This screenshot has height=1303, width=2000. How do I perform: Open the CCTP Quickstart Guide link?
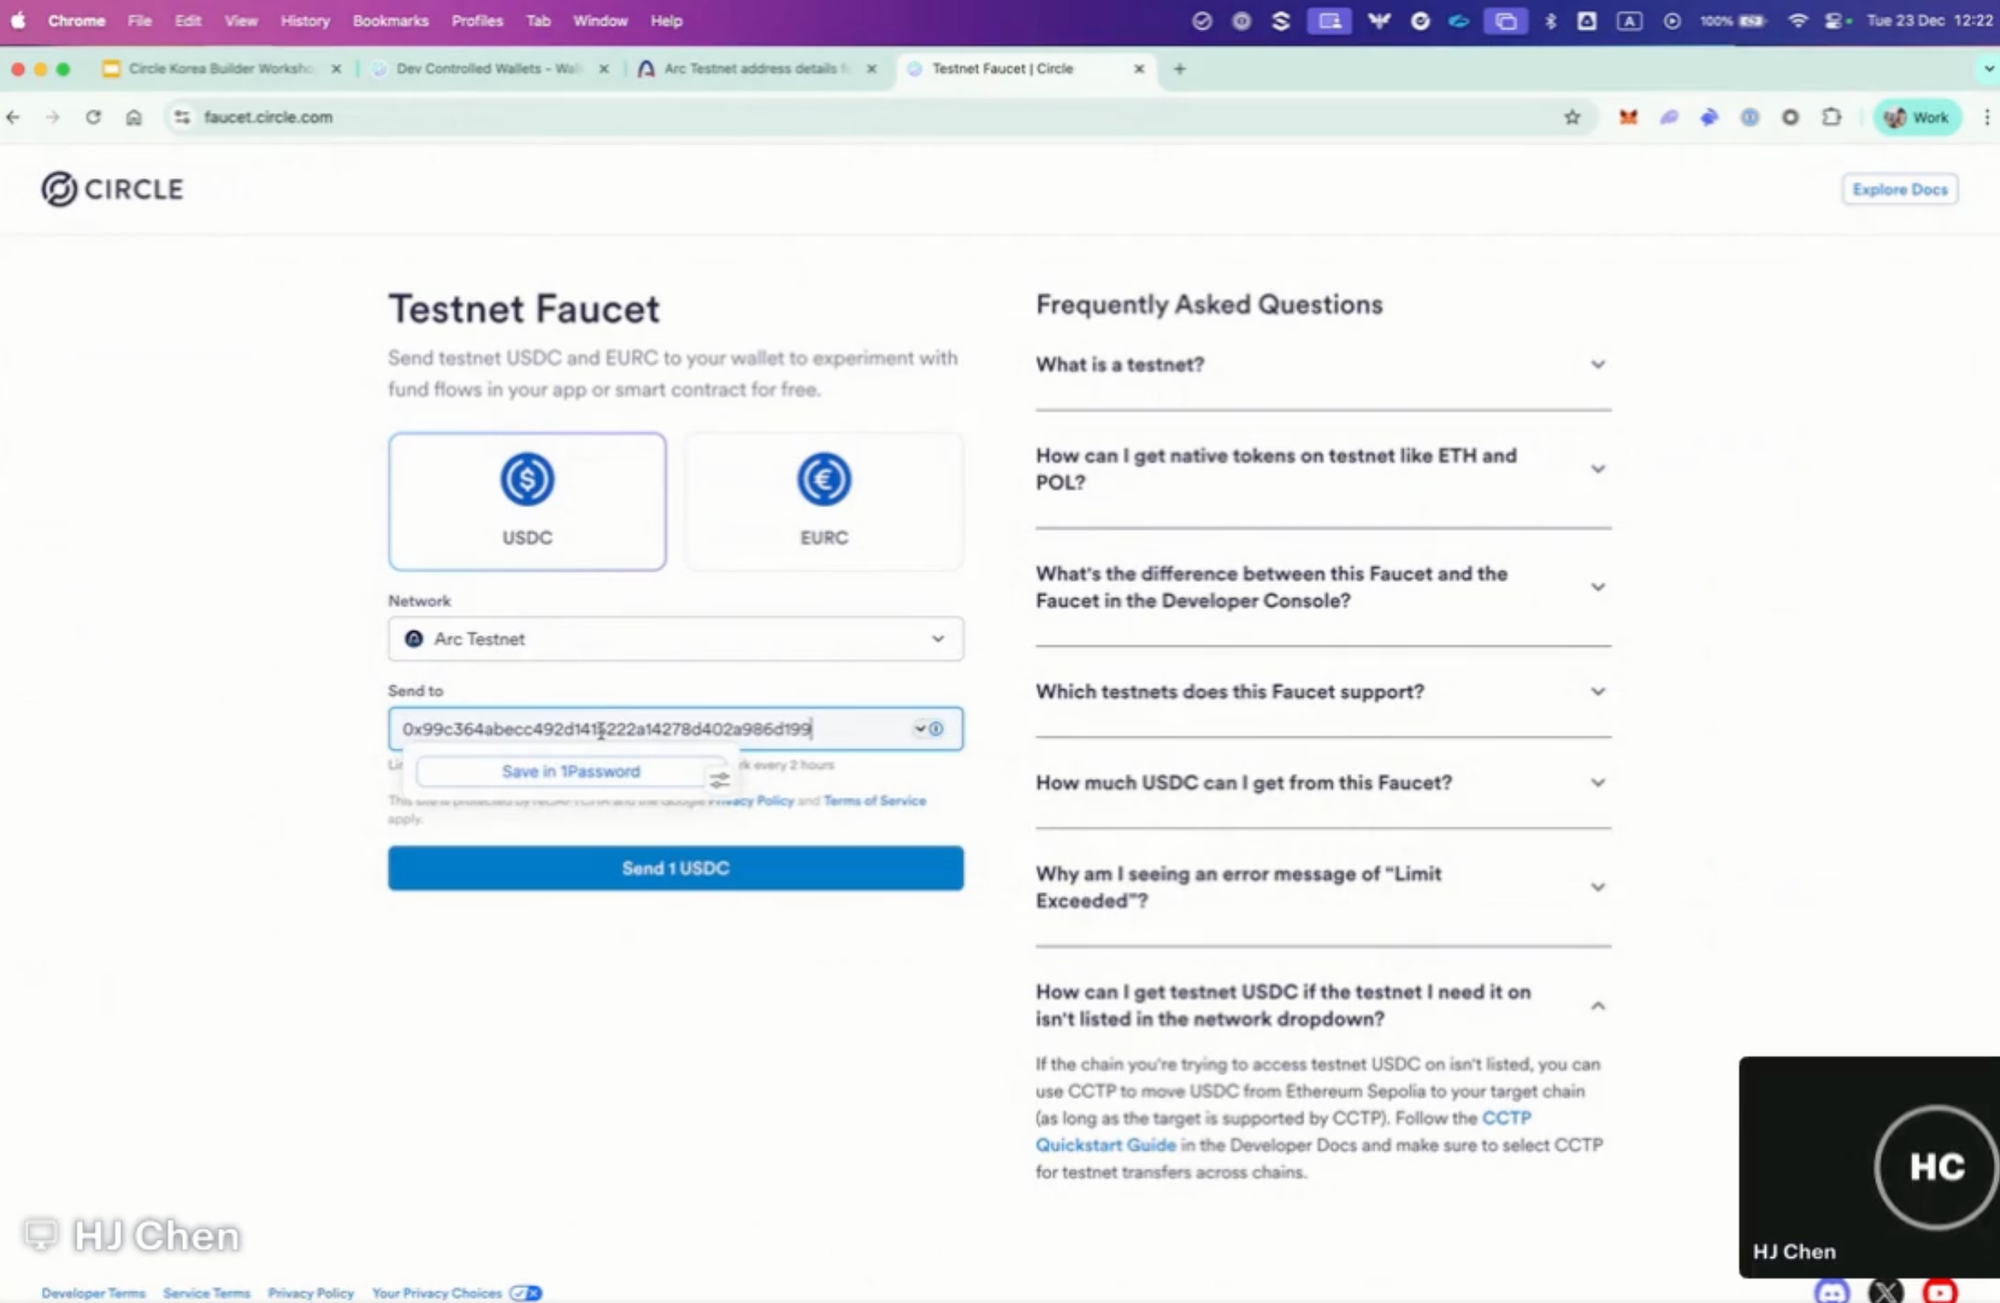[1106, 1145]
